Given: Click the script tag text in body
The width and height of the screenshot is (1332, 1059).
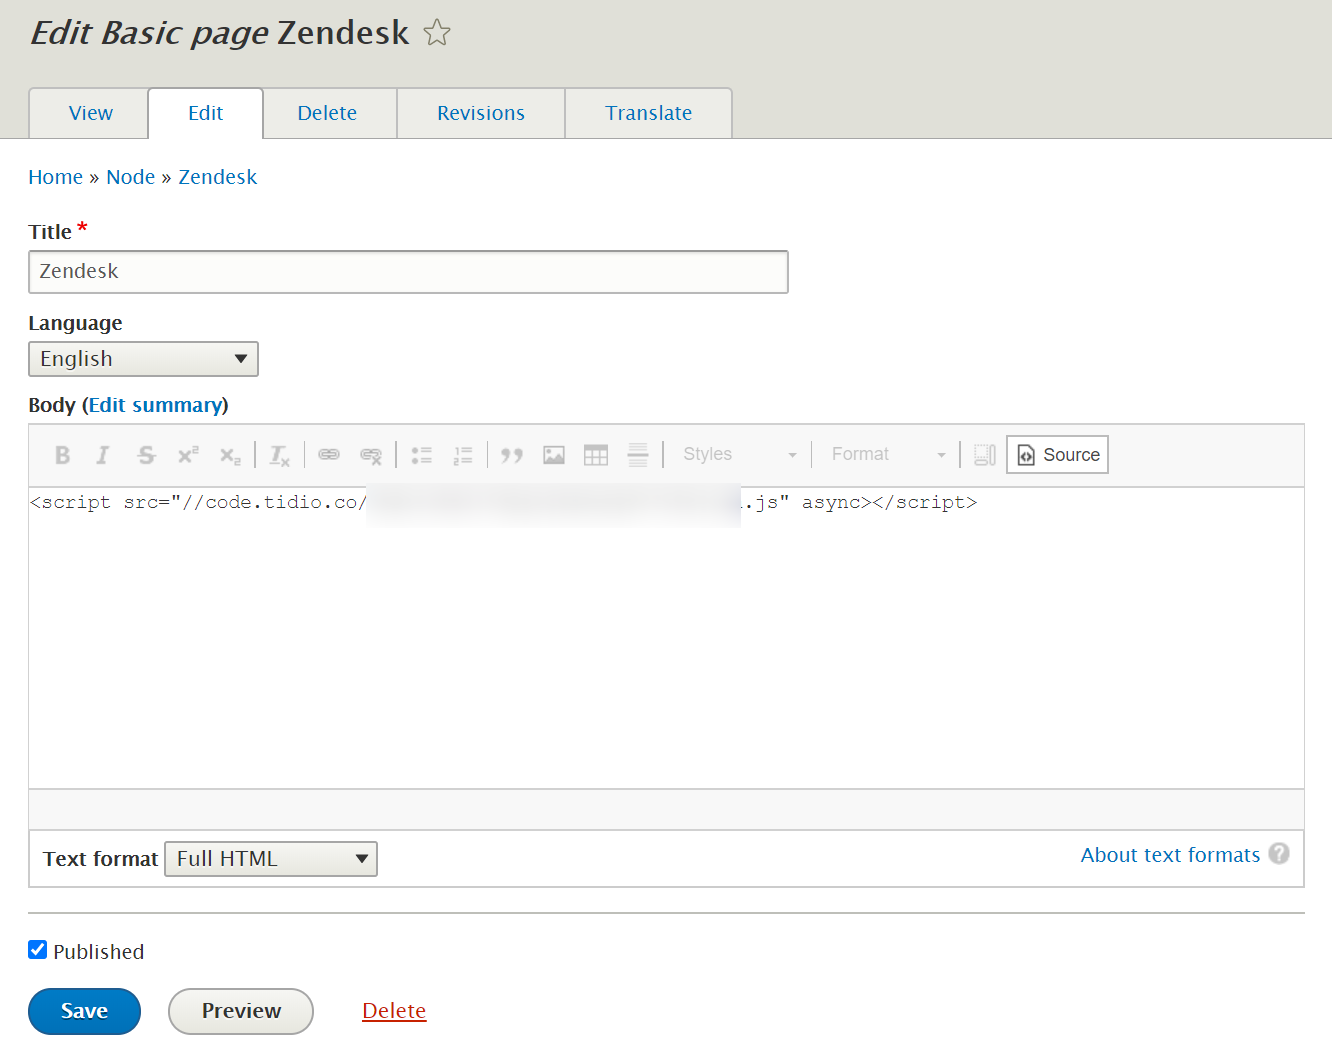Looking at the screenshot, I should (503, 503).
